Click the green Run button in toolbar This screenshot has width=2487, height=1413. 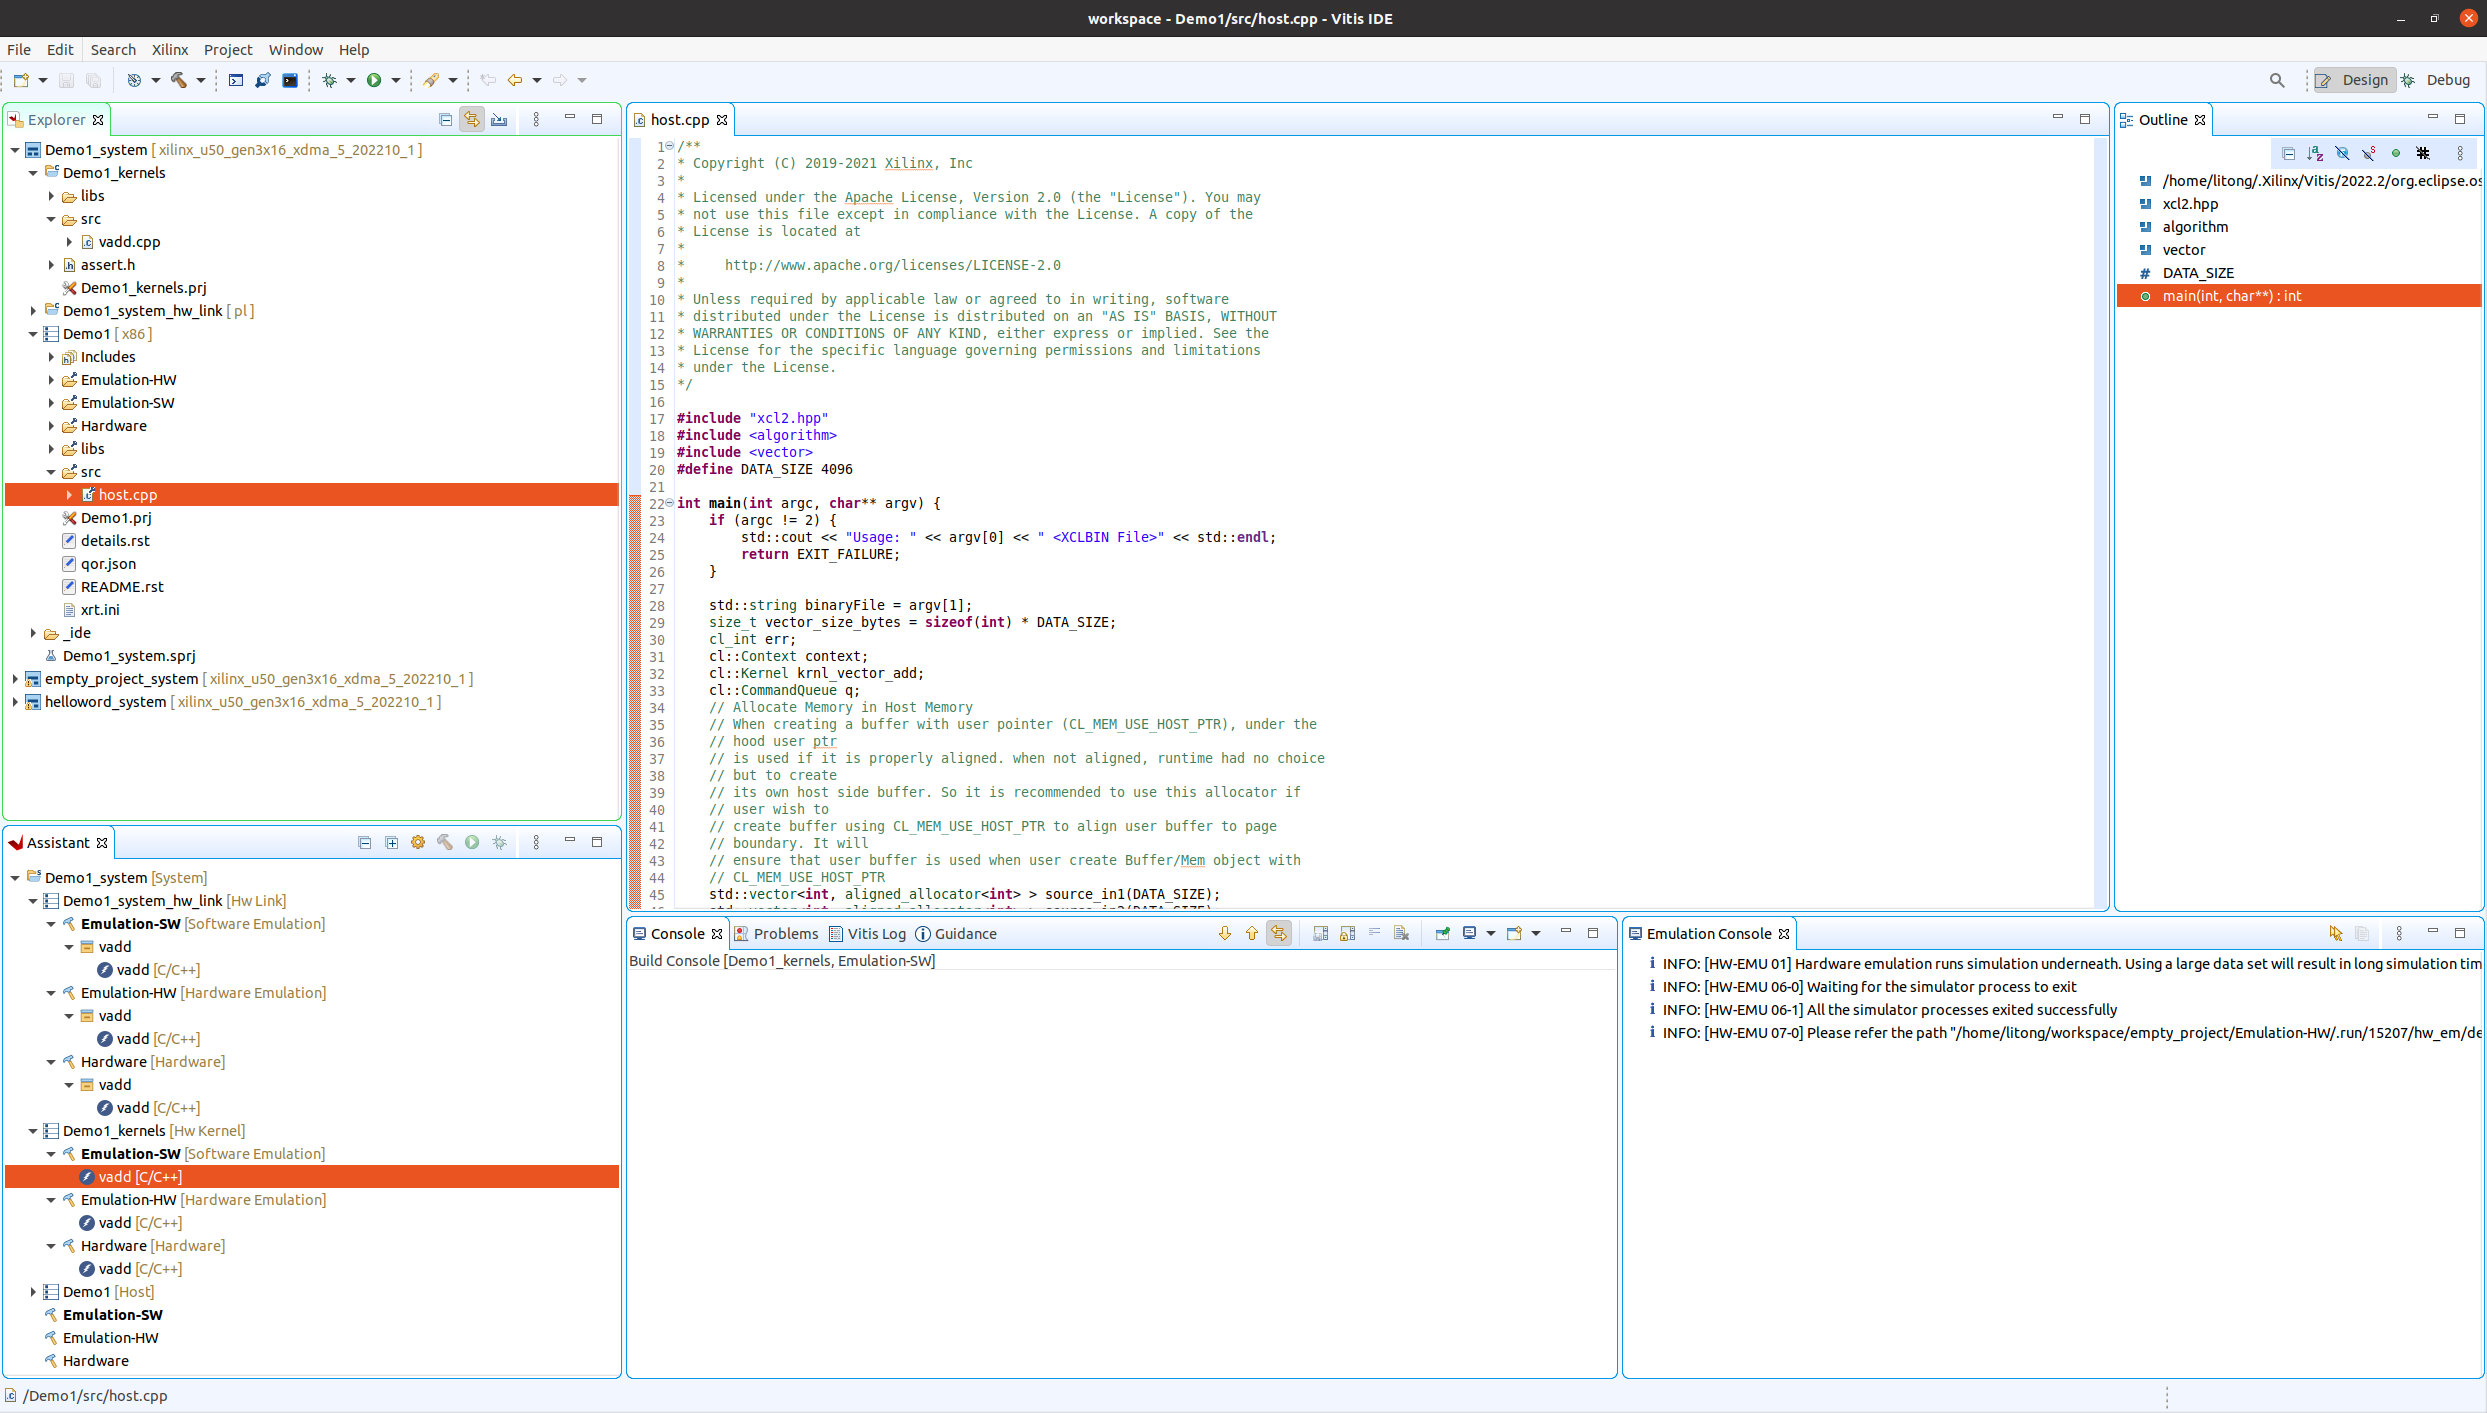pos(374,80)
